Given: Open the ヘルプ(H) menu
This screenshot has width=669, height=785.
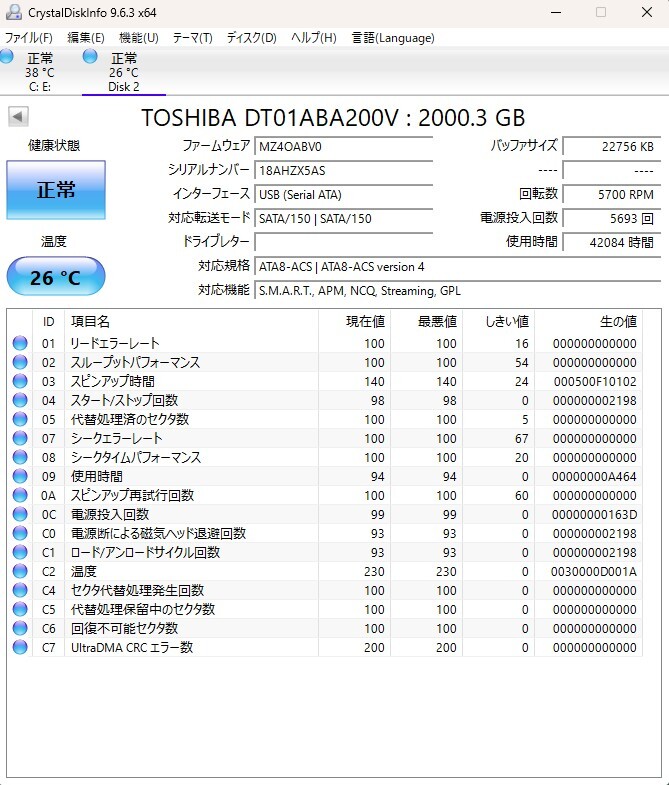Looking at the screenshot, I should click(x=313, y=38).
